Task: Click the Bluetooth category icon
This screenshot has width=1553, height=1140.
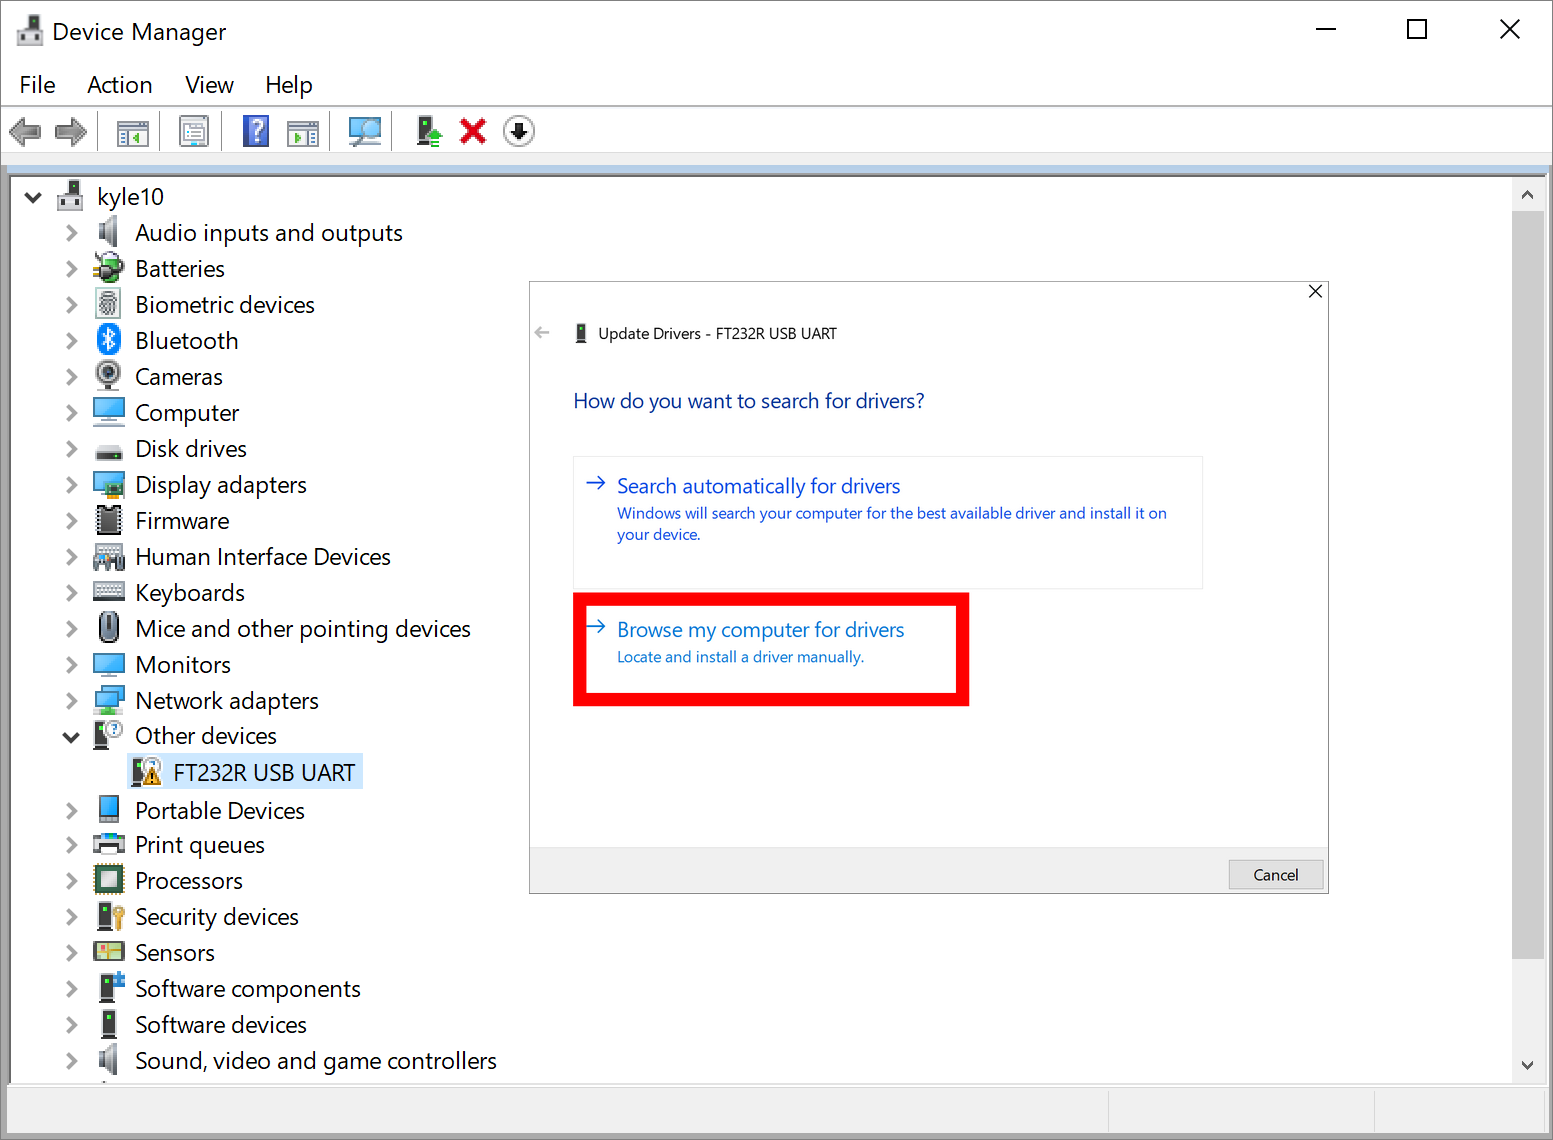Action: pyautogui.click(x=109, y=340)
